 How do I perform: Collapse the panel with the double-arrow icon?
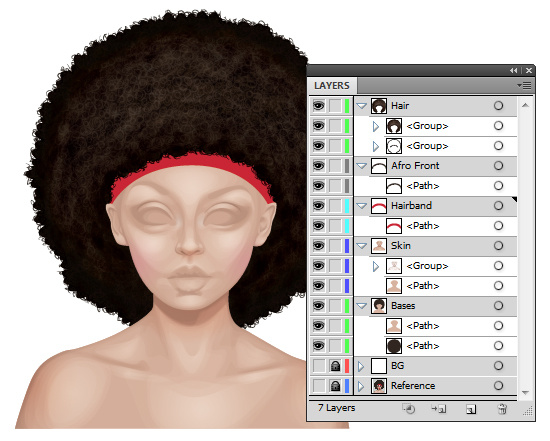(514, 71)
